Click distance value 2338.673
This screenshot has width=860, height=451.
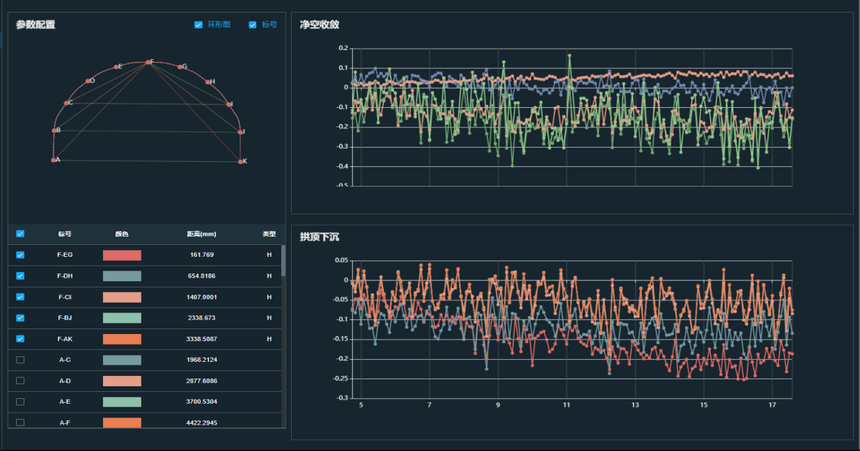point(201,318)
